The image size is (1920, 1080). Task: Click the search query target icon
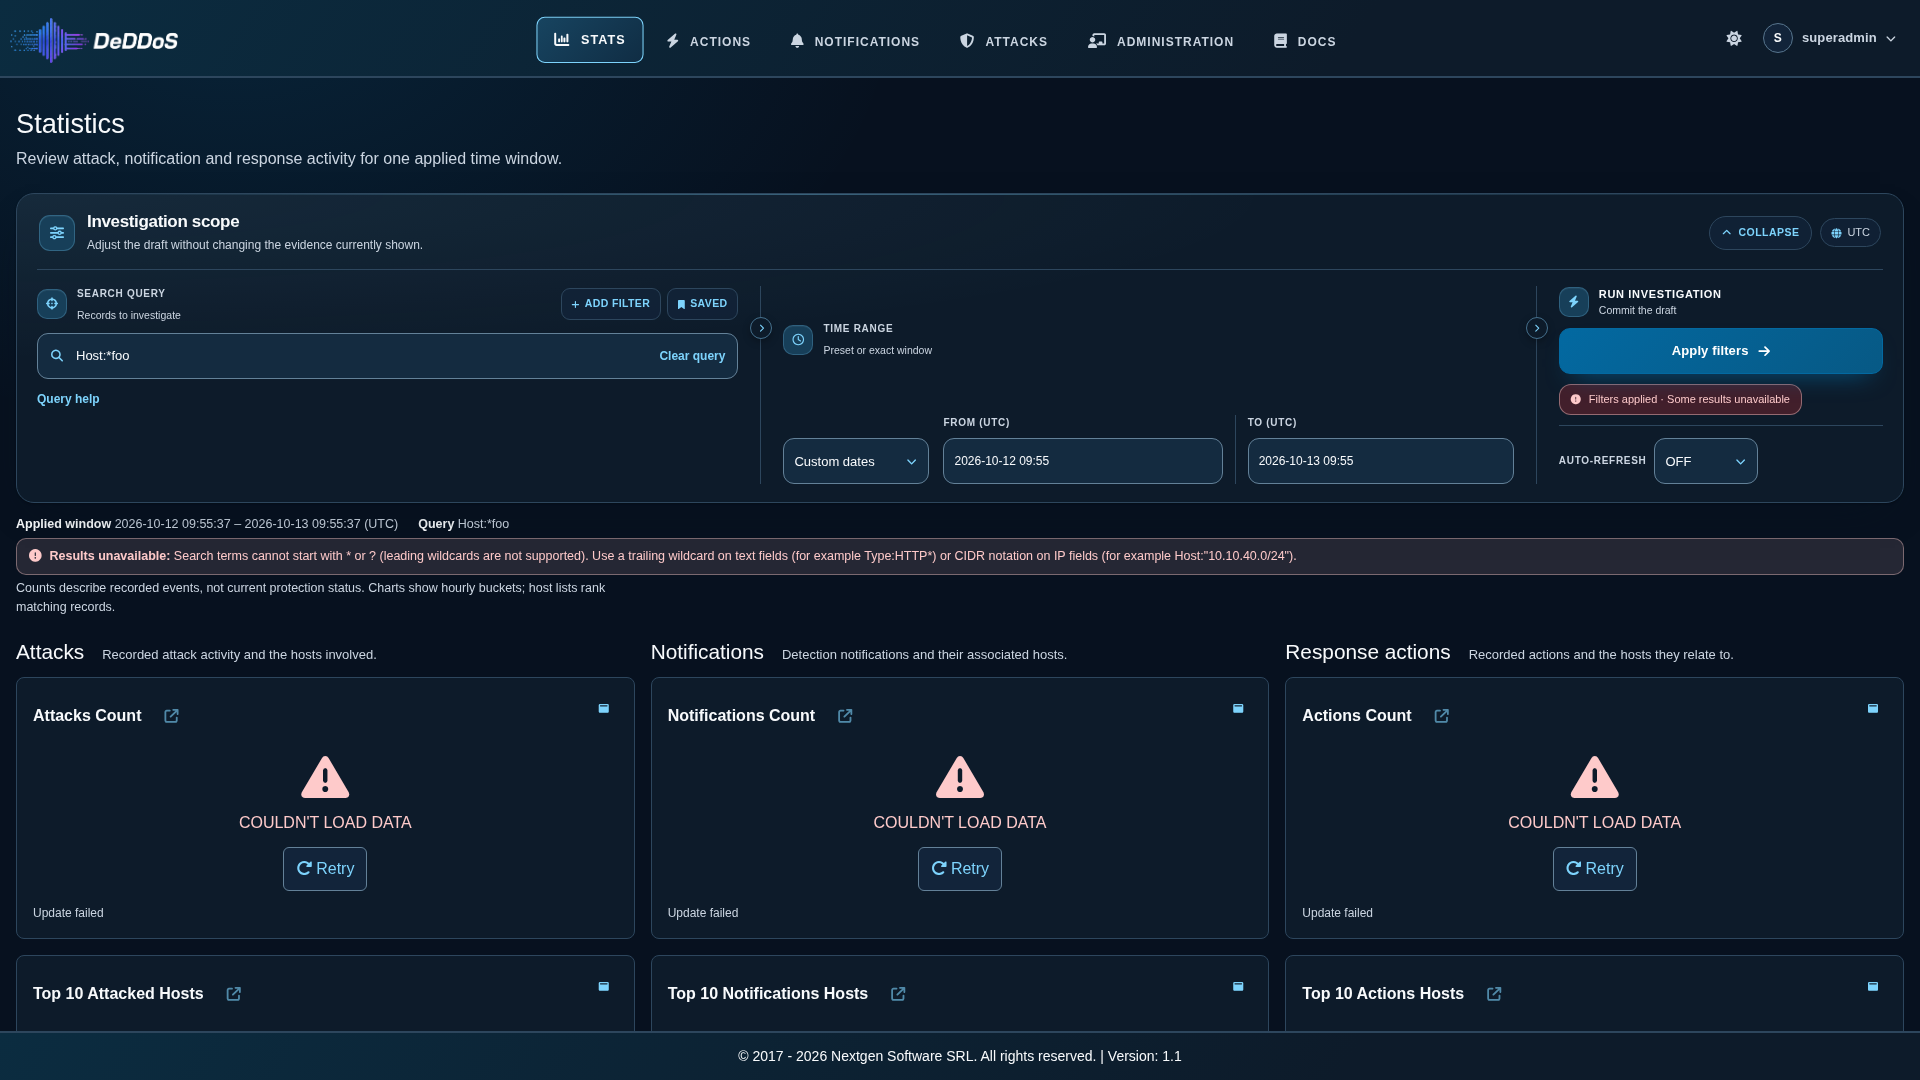[x=52, y=304]
